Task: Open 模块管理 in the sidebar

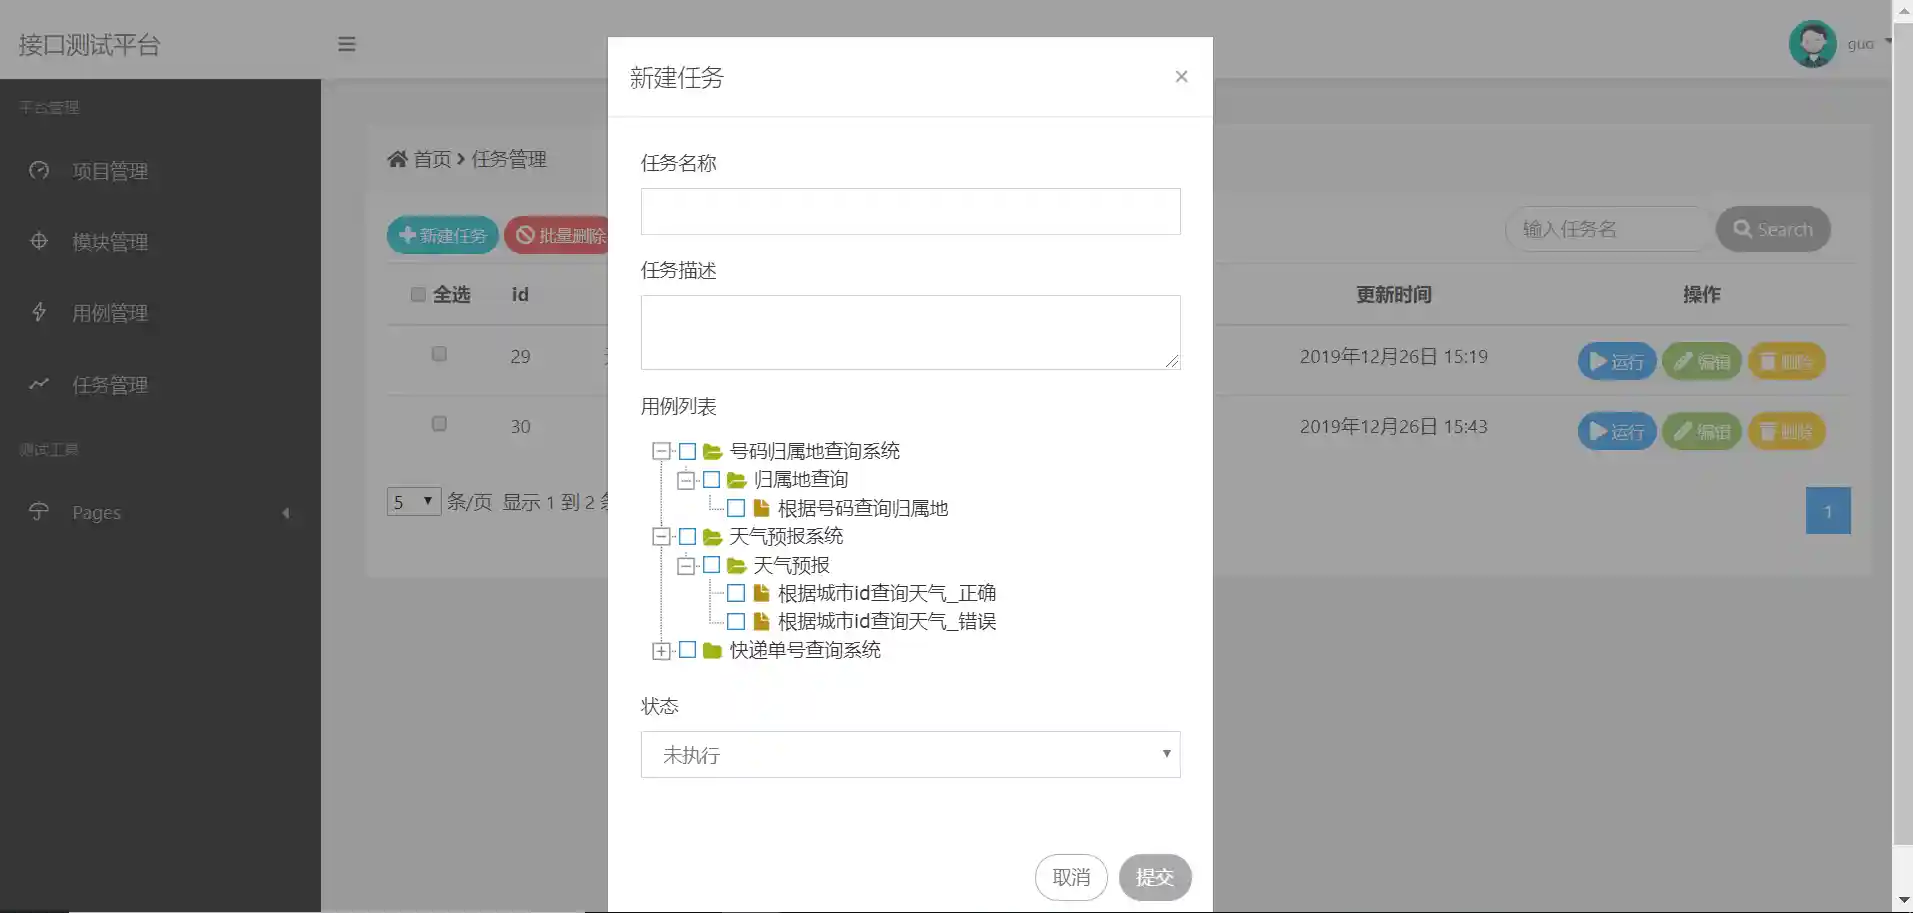Action: [x=110, y=242]
